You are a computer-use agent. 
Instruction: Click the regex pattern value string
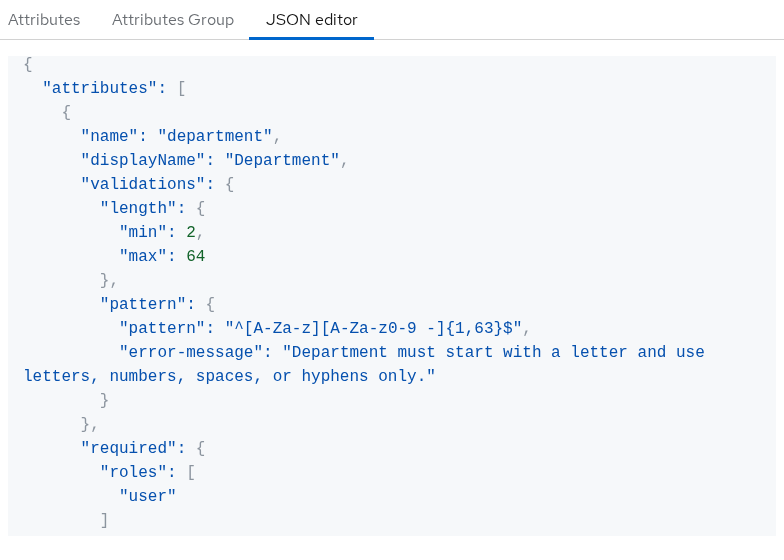(374, 328)
